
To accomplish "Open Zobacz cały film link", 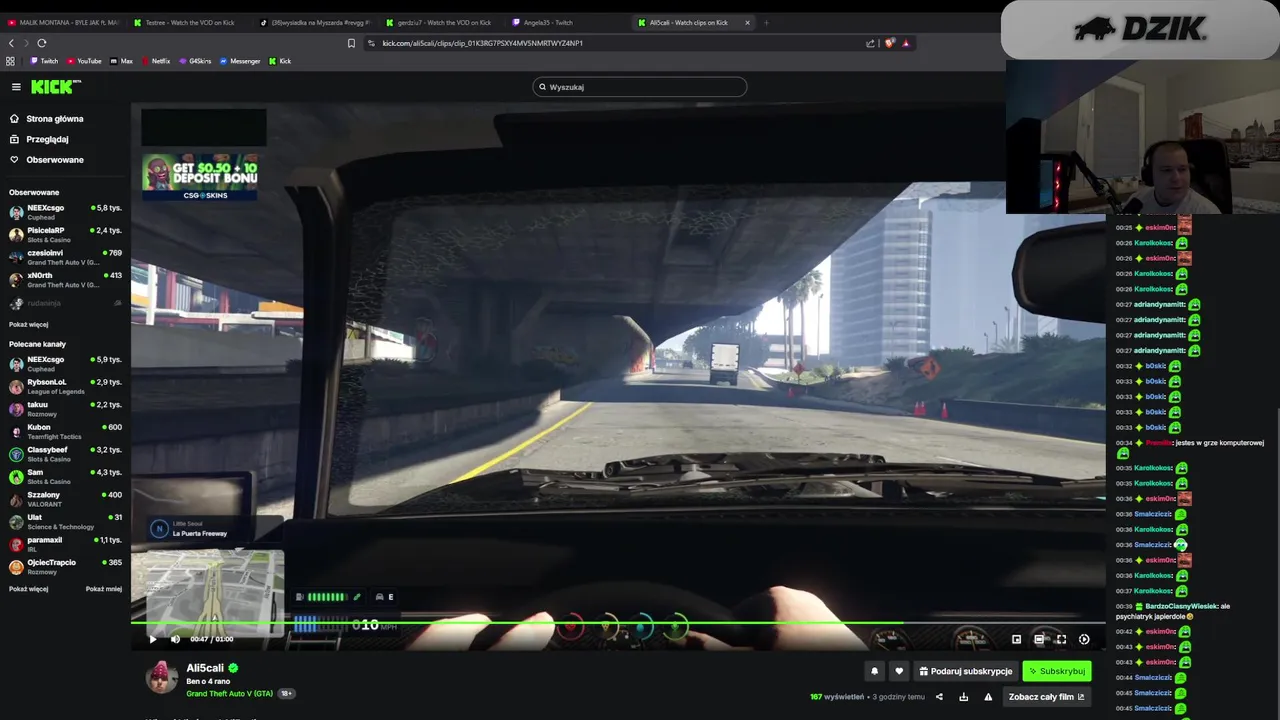I will click(1046, 697).
